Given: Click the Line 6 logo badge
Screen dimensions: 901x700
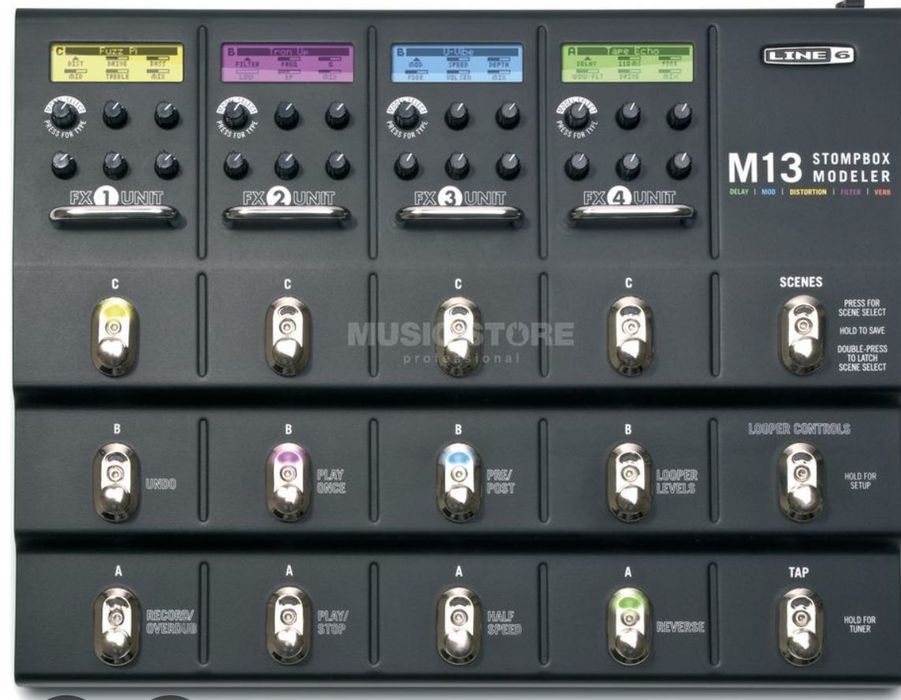Looking at the screenshot, I should (808, 55).
